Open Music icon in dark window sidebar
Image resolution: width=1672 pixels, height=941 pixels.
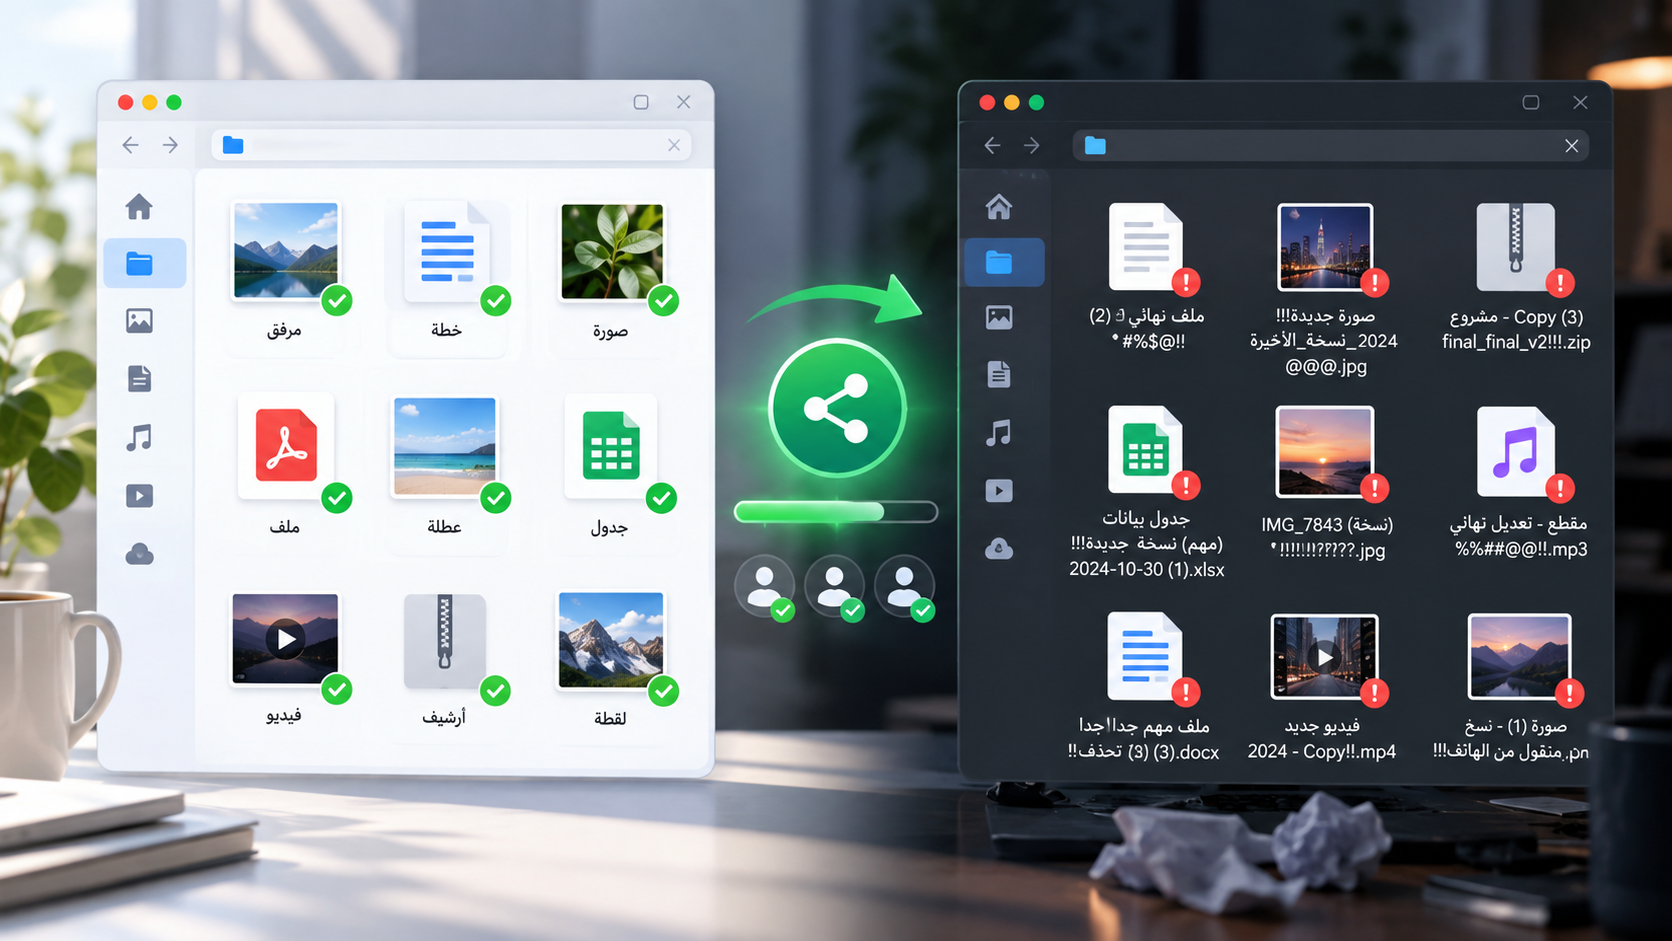[x=998, y=432]
